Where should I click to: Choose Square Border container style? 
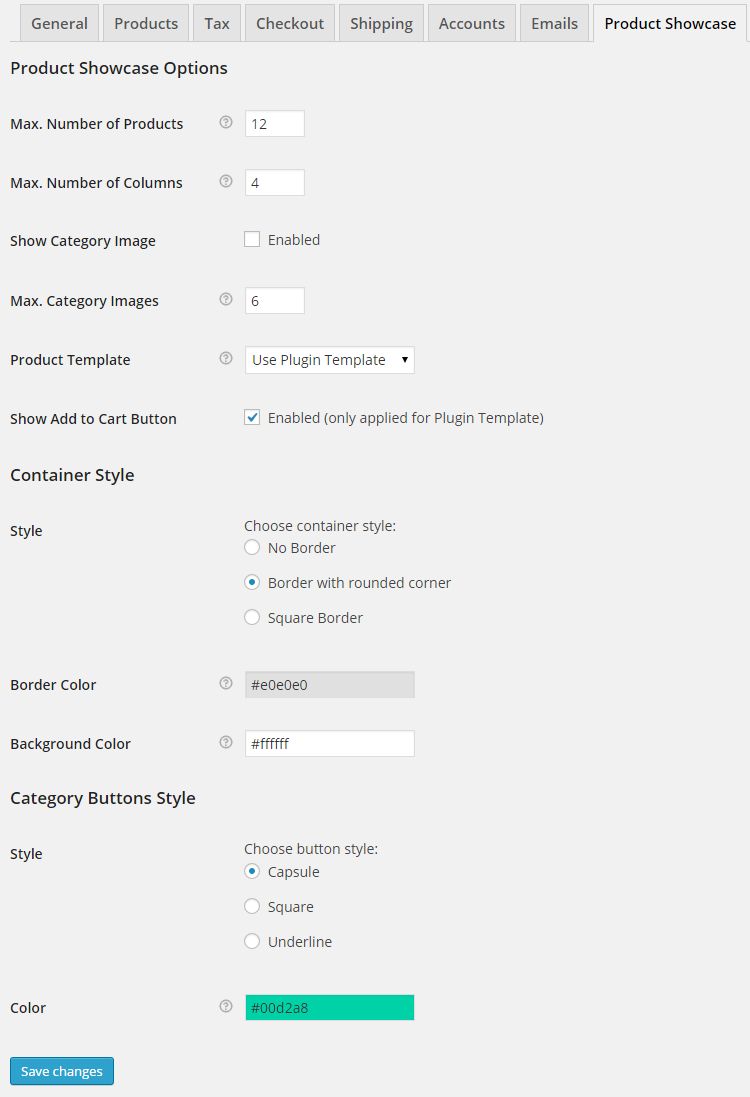click(252, 618)
